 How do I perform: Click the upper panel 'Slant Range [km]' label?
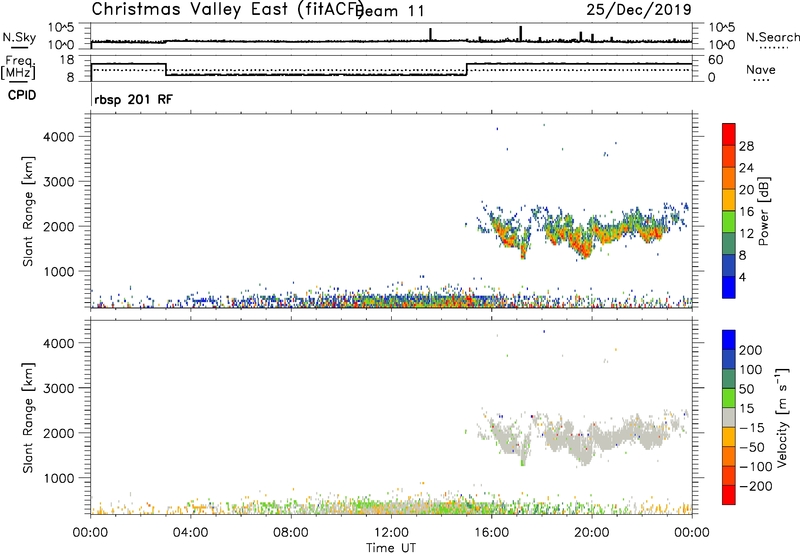28,211
